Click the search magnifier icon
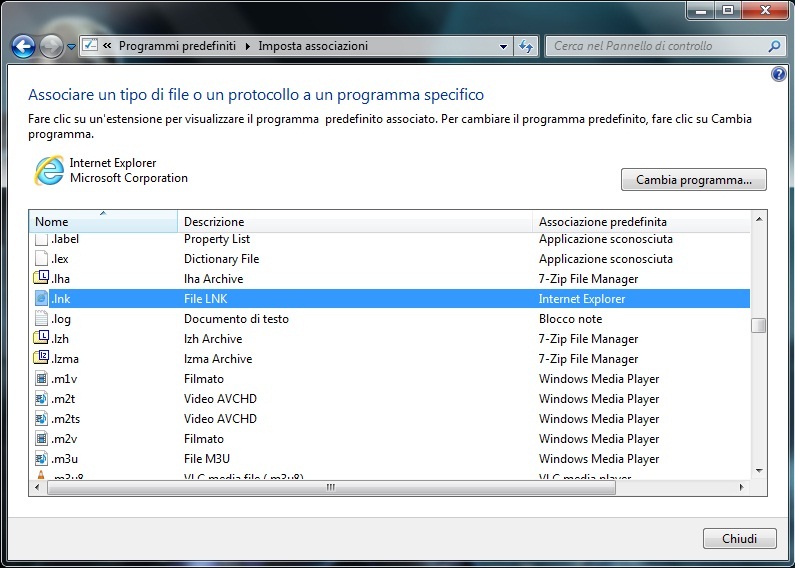Viewport: 795px width, 568px height. [774, 46]
